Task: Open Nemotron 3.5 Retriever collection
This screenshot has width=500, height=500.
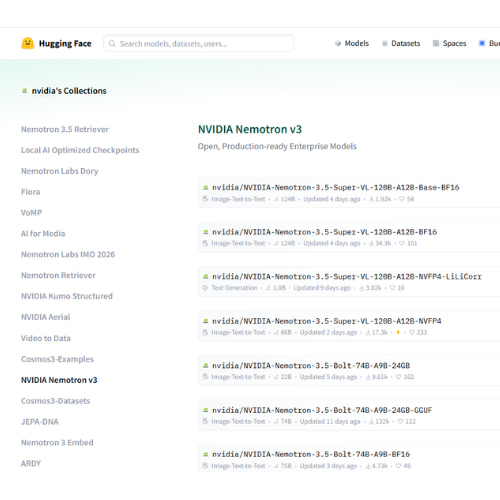Action: 65,129
